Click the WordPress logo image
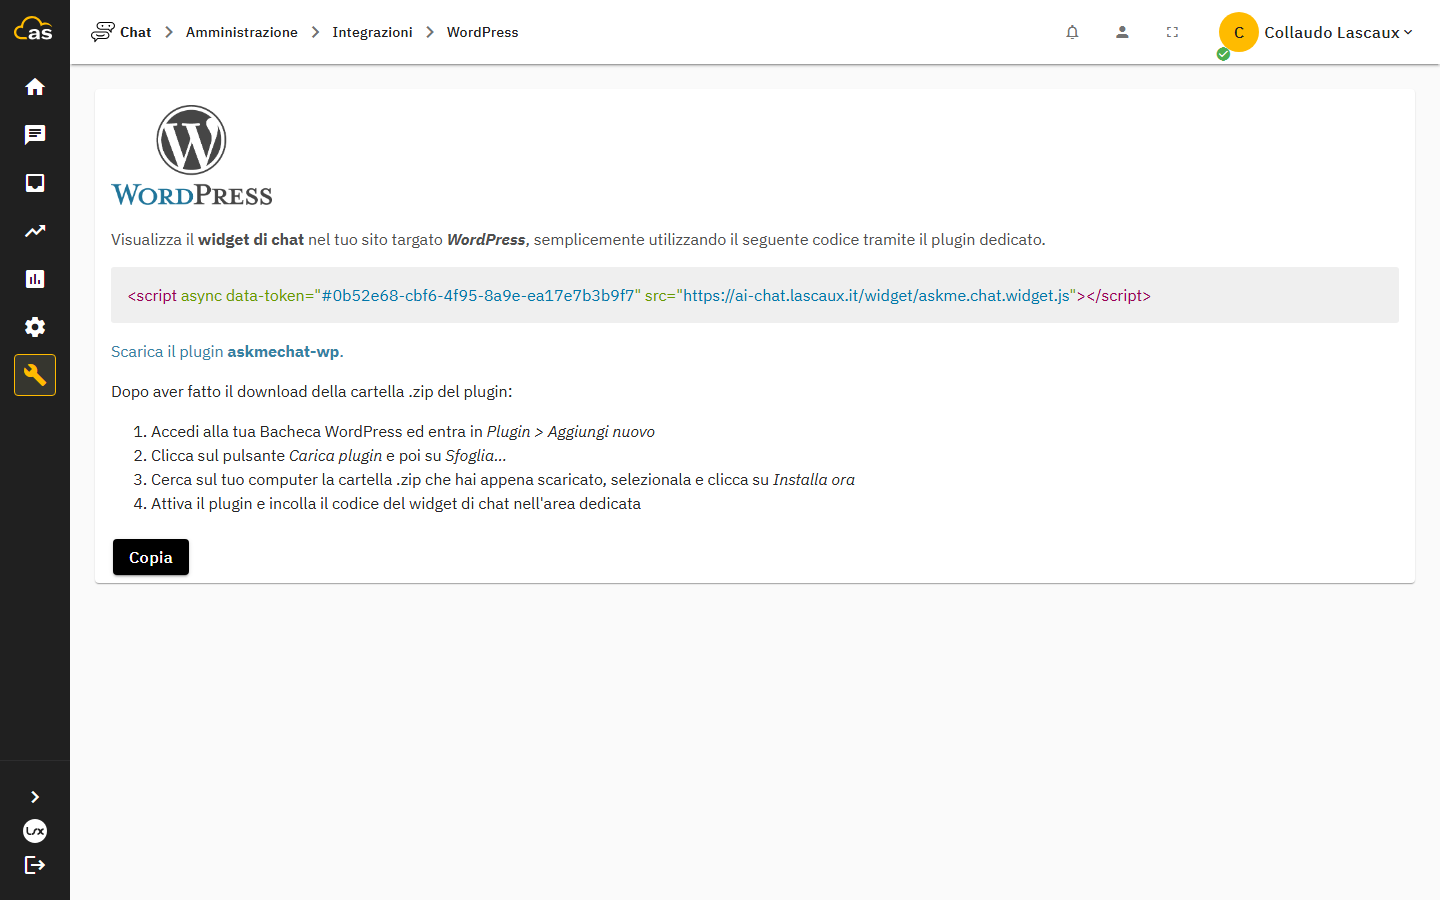Viewport: 1440px width, 900px height. [x=192, y=156]
